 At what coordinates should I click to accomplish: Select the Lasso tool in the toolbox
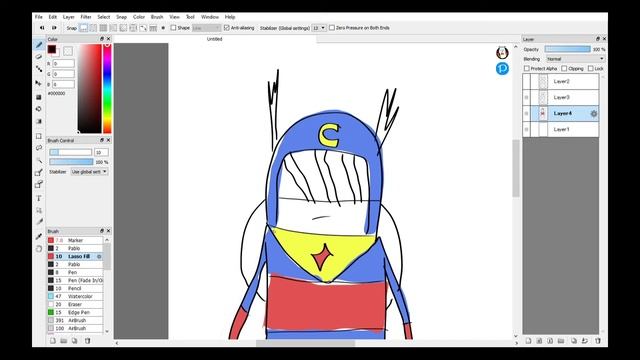(39, 148)
